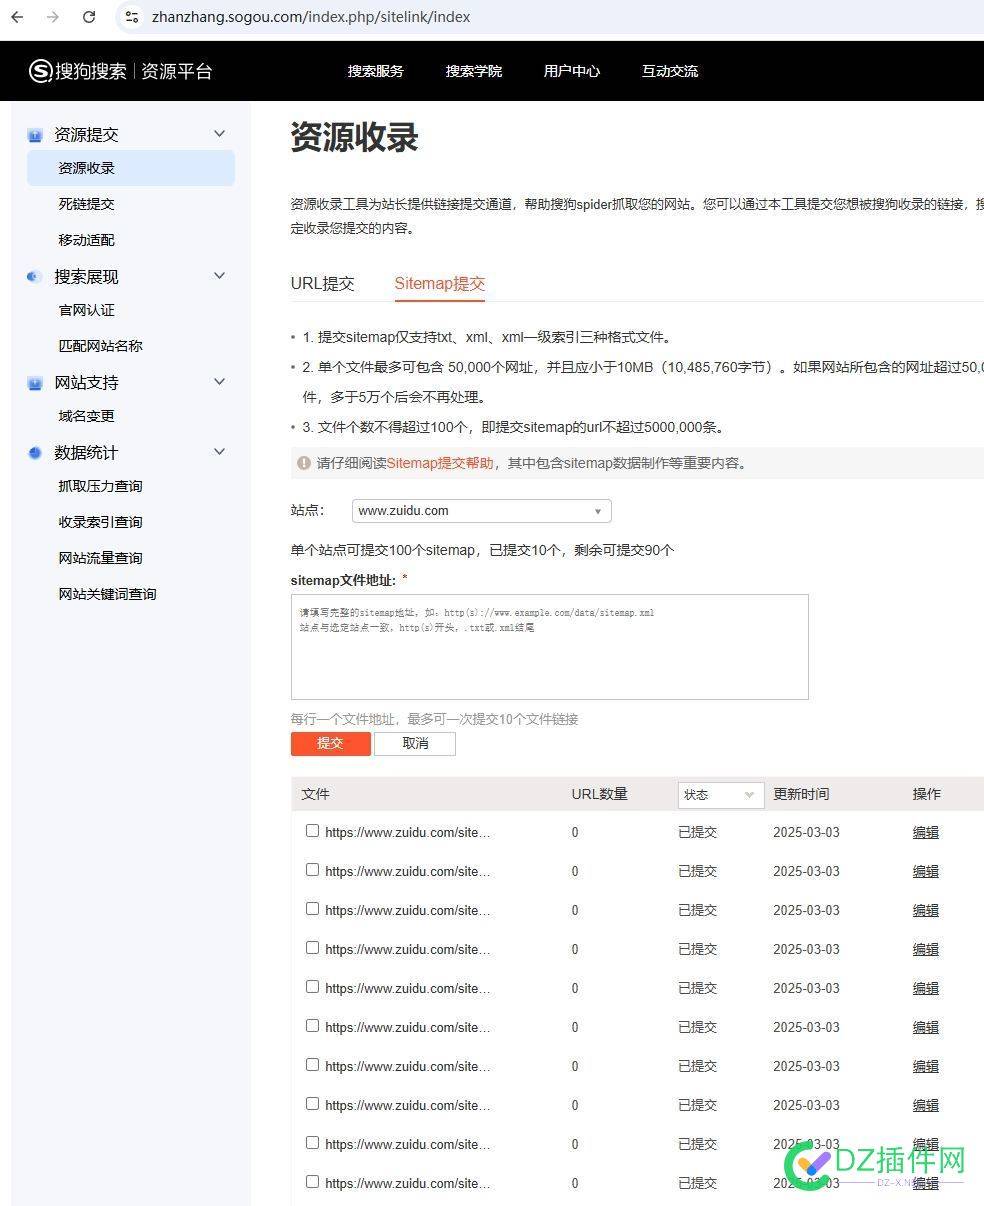984x1206 pixels.
Task: Open the 用户中心 top menu
Action: coord(572,71)
